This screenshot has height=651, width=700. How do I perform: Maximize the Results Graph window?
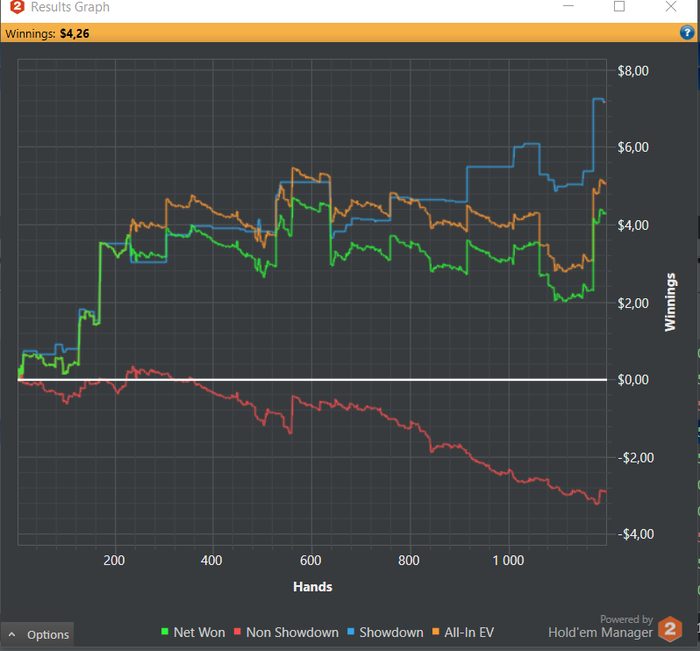point(619,6)
